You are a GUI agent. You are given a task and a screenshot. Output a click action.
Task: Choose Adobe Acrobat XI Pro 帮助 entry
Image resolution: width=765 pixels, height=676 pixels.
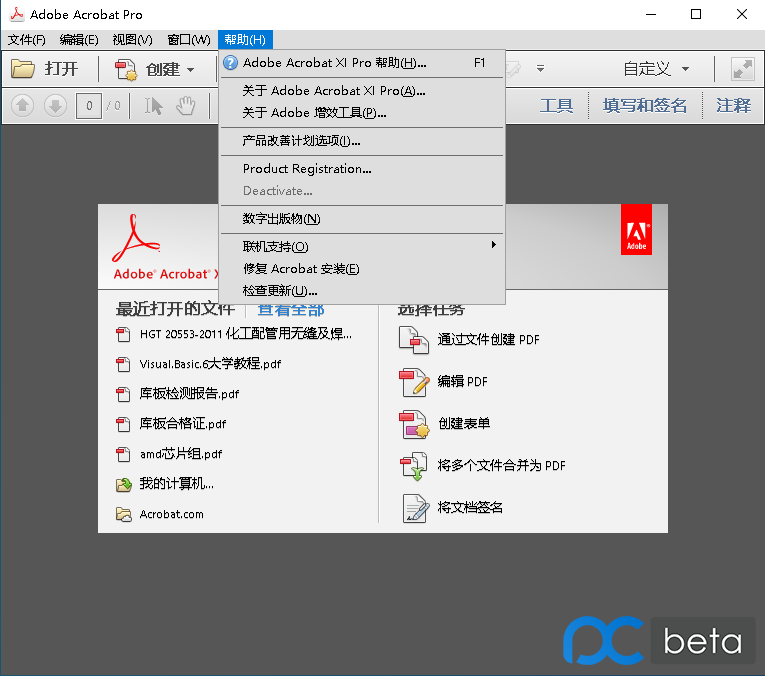pyautogui.click(x=362, y=63)
